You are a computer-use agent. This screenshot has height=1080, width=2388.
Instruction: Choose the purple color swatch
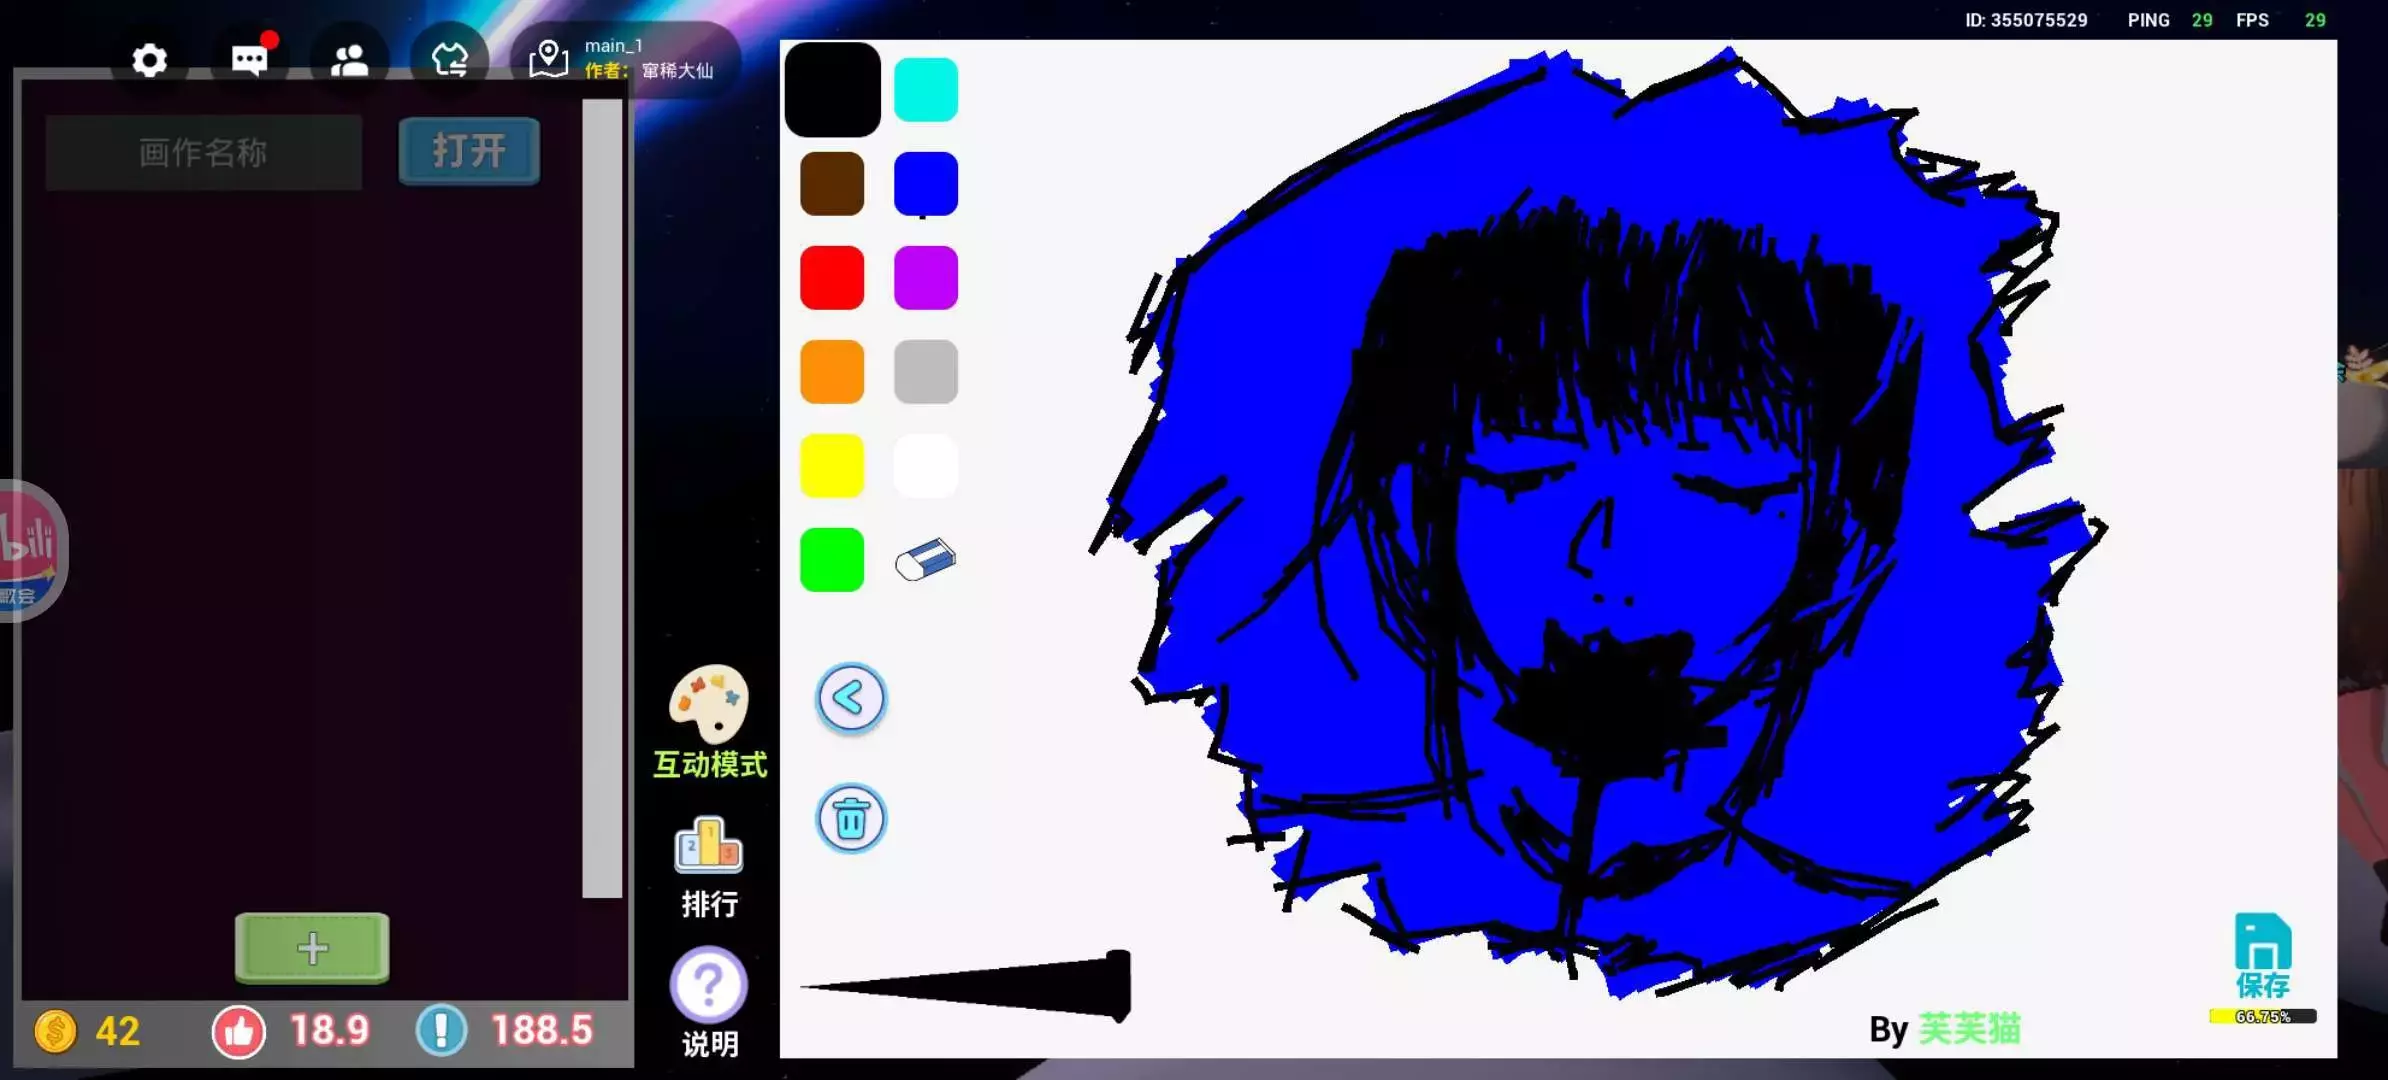(925, 278)
